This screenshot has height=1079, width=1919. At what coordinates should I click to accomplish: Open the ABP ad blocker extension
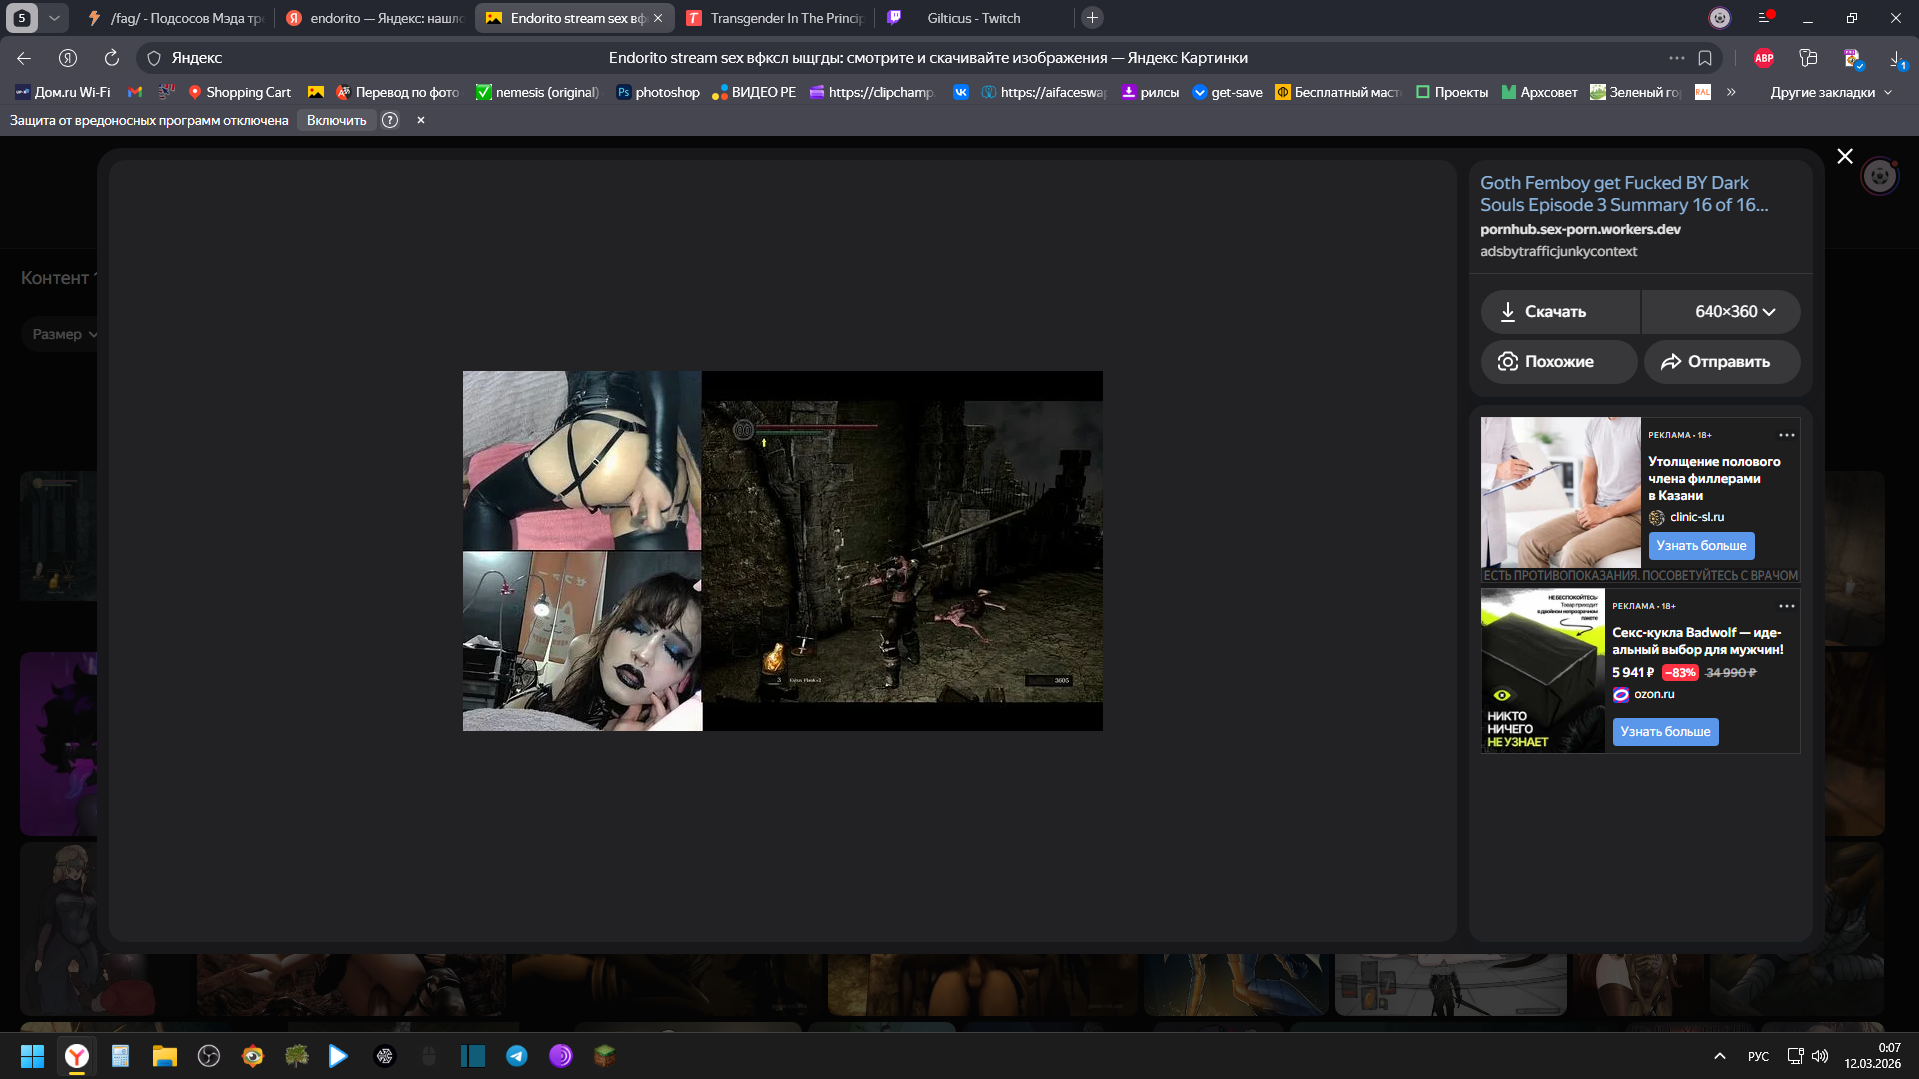coord(1764,58)
